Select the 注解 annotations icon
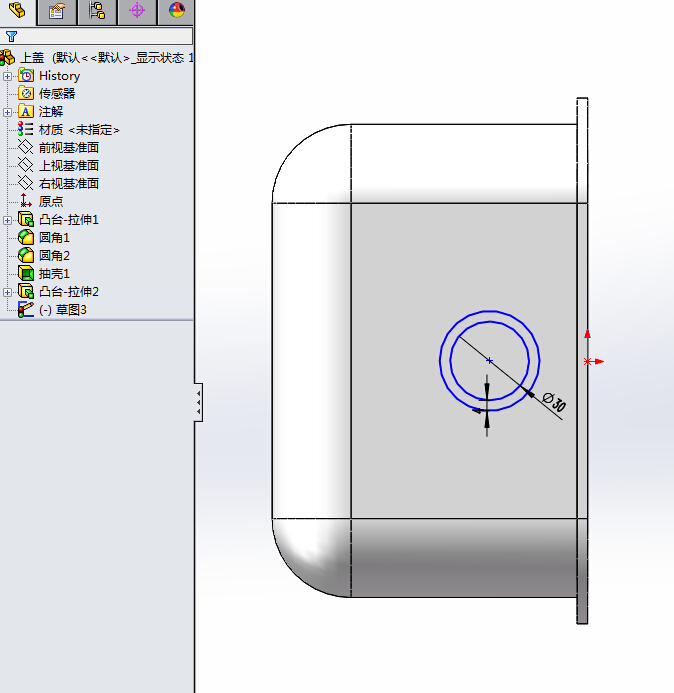The width and height of the screenshot is (674, 693). [26, 111]
